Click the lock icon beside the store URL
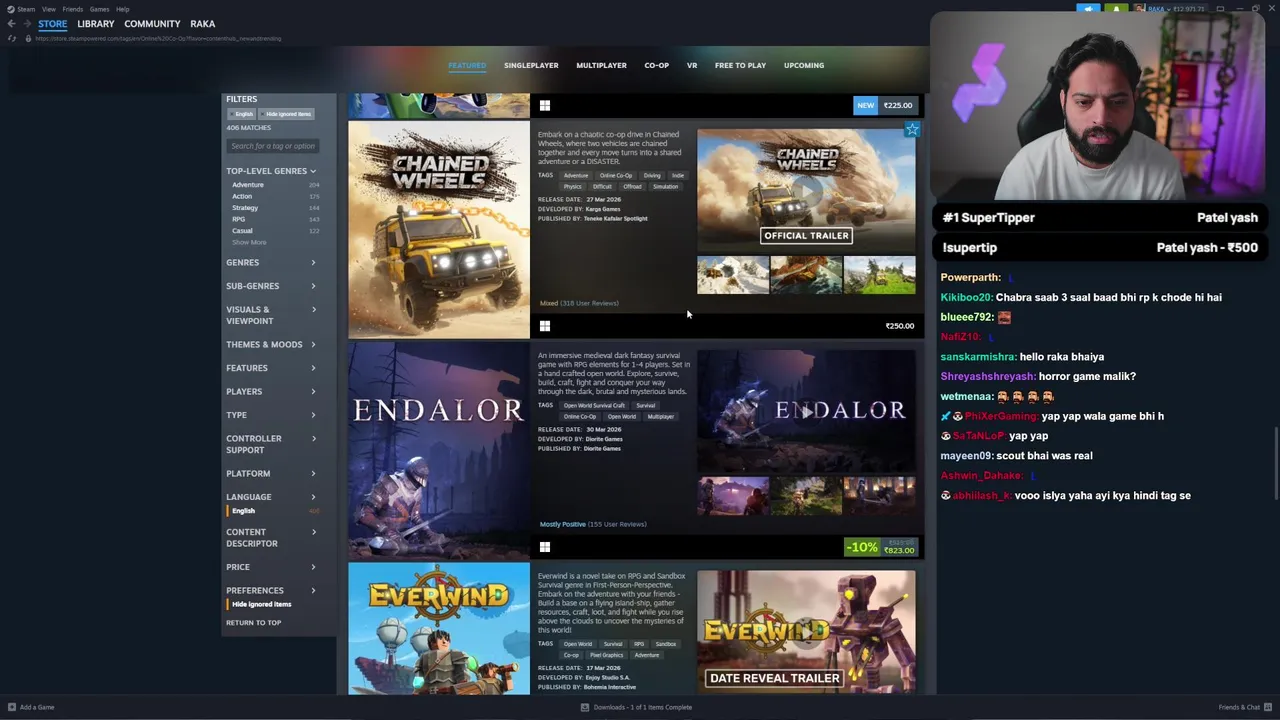This screenshot has width=1280, height=720. coord(28,38)
